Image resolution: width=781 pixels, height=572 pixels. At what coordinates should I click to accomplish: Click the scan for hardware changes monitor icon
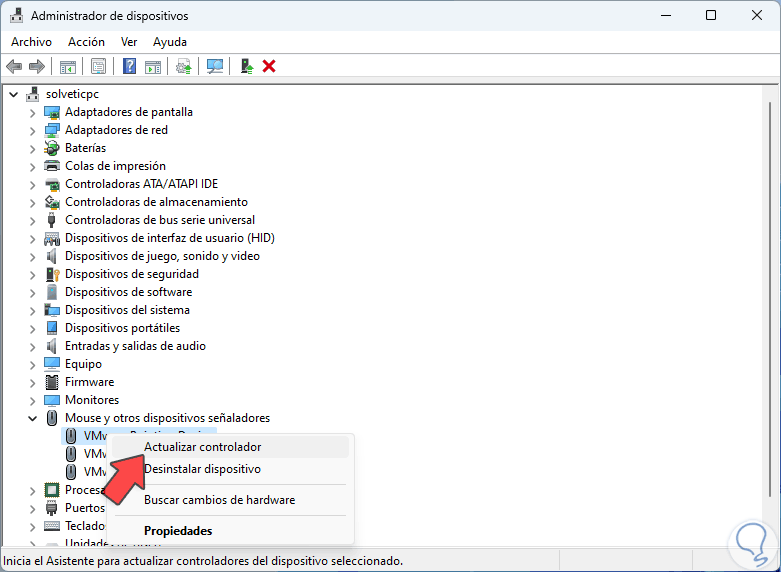215,66
